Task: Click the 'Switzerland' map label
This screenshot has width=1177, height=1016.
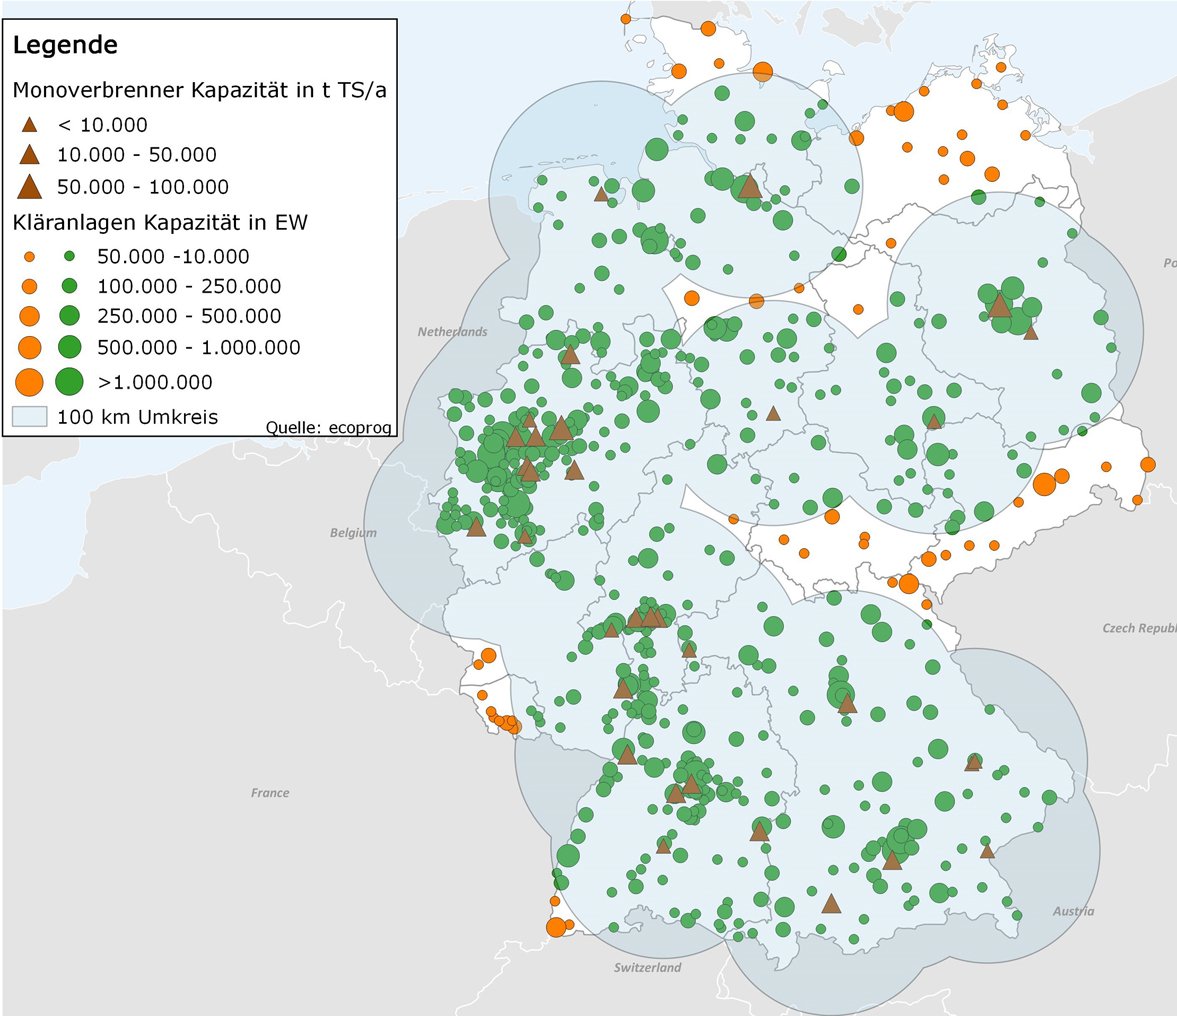Action: pyautogui.click(x=648, y=968)
